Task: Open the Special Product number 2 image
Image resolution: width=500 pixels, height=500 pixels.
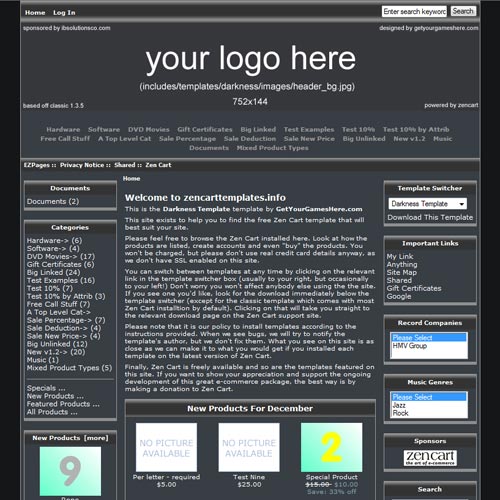Action: click(x=331, y=447)
